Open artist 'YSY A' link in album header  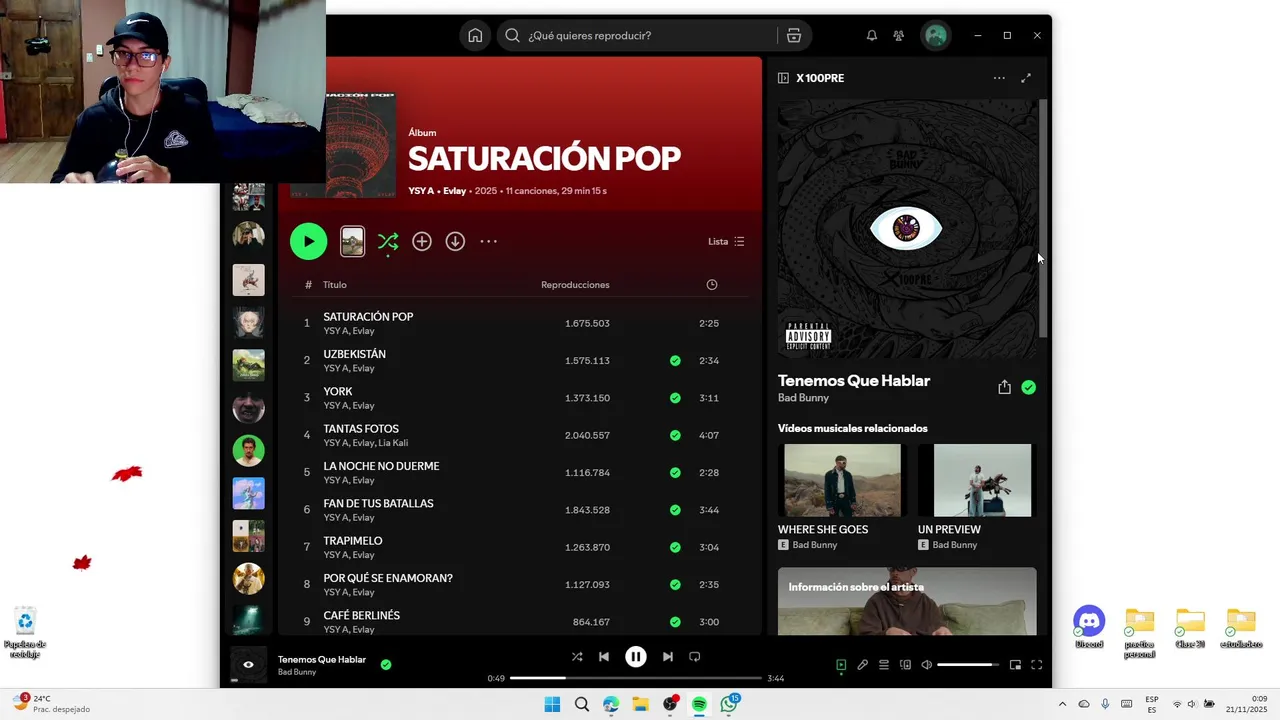pos(421,191)
